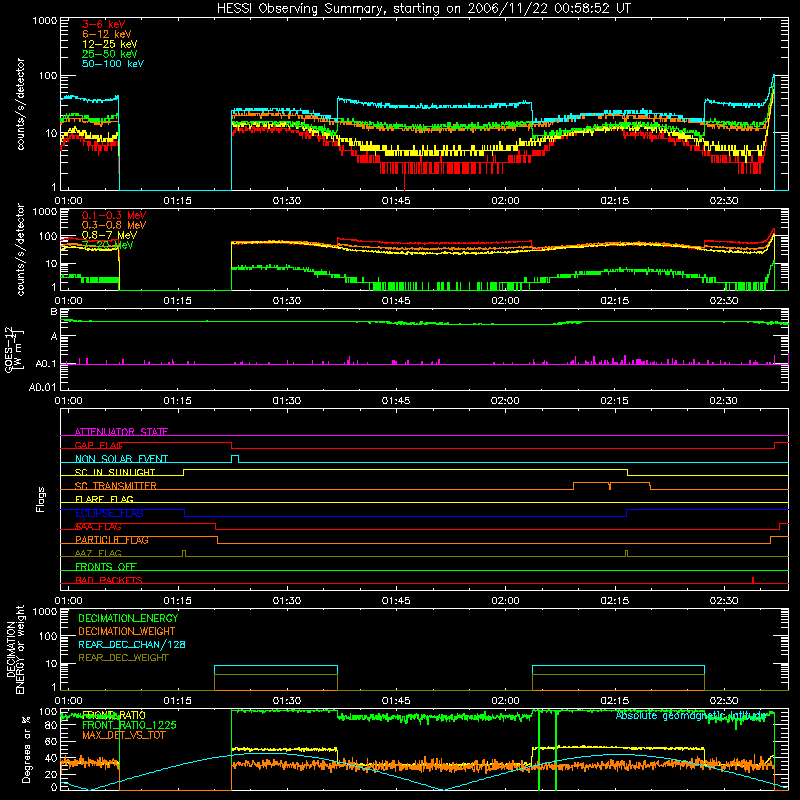Select the SC_TRANSMITTER flag label
Viewport: 800px width, 800px height.
point(115,486)
